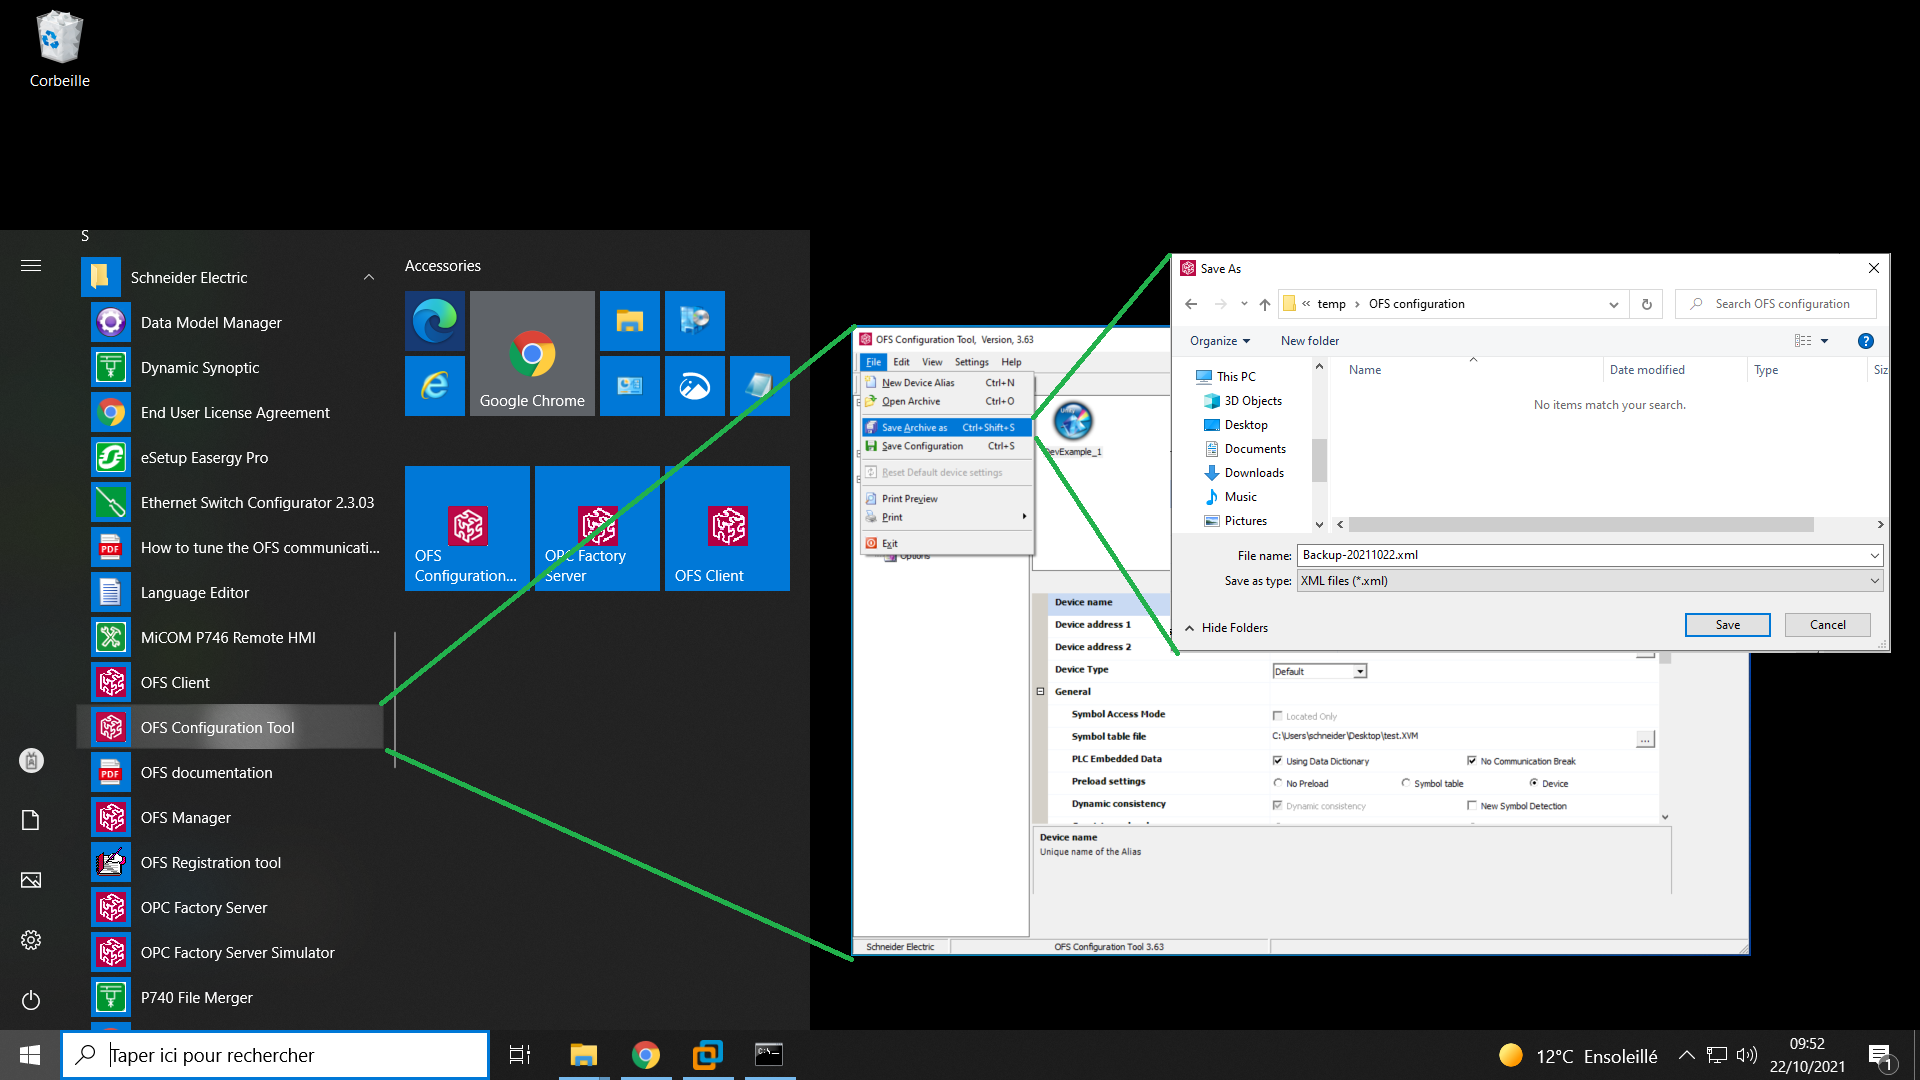1920x1080 pixels.
Task: Collapse the General property group
Action: click(1040, 691)
